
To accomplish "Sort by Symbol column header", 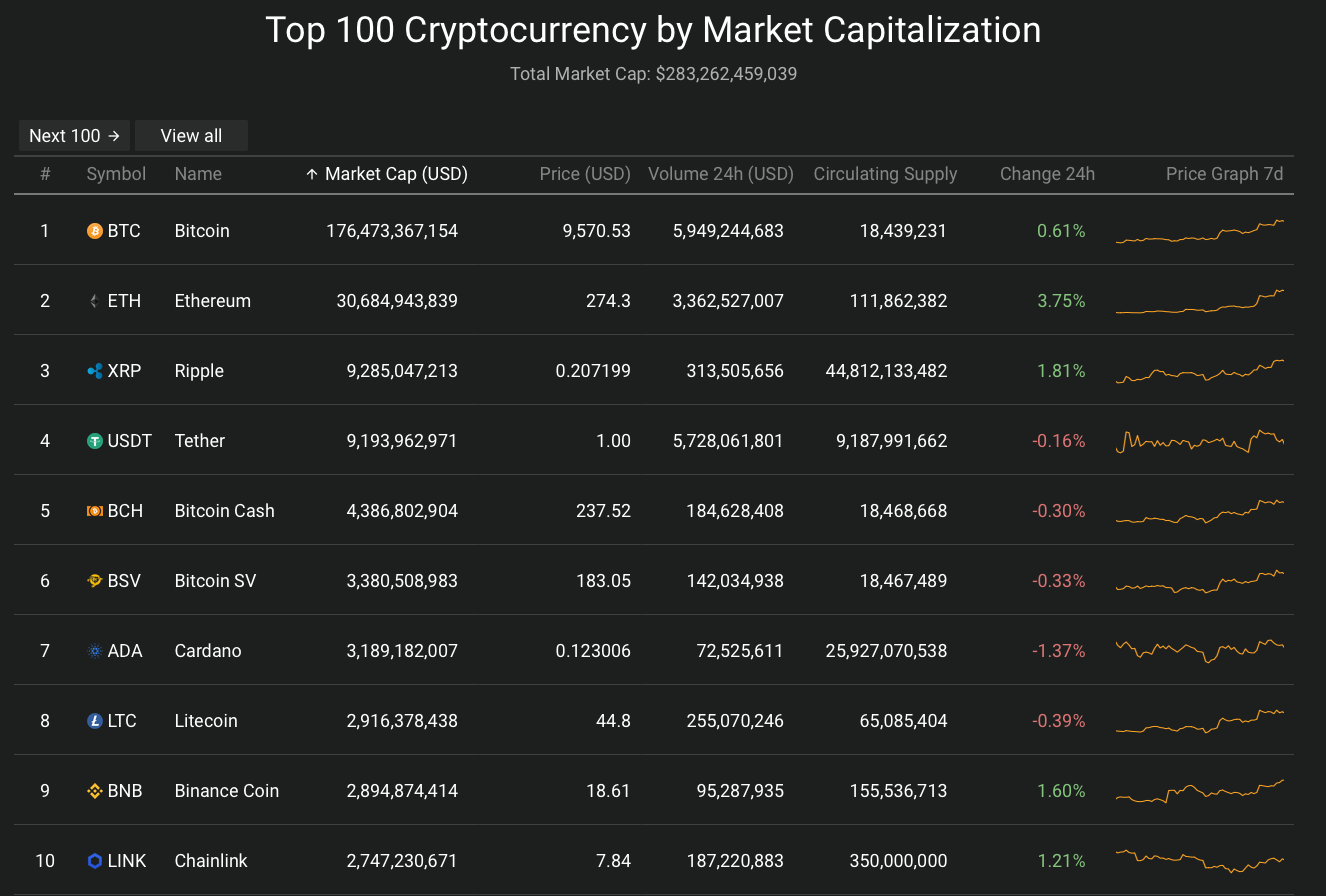I will pos(116,174).
